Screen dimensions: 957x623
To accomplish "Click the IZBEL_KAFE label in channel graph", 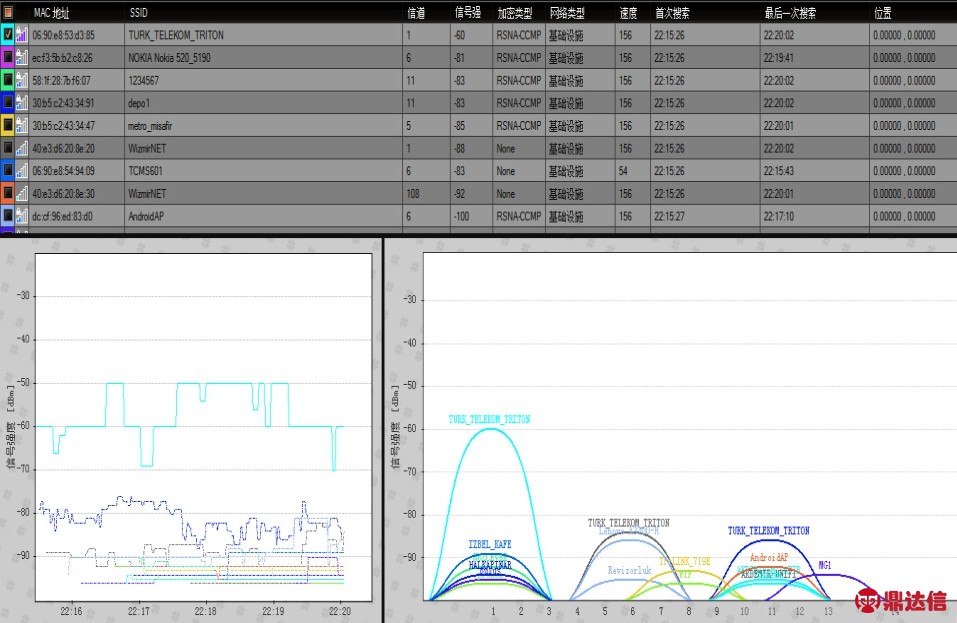I will (x=490, y=544).
